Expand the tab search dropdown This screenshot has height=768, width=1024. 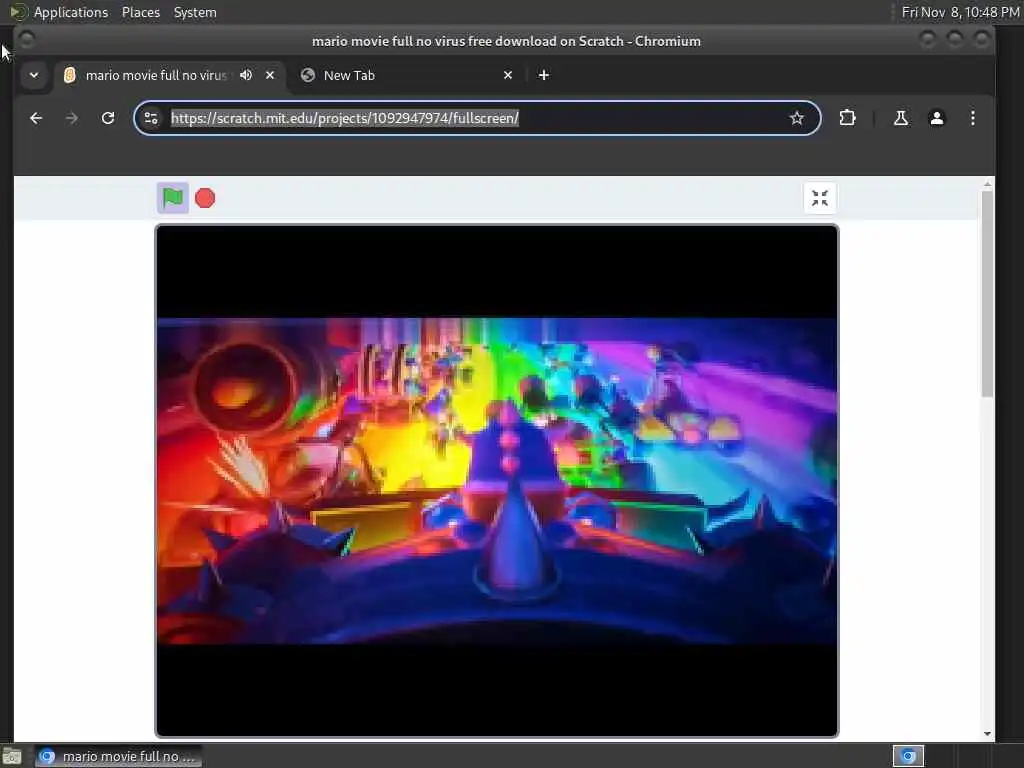(34, 75)
